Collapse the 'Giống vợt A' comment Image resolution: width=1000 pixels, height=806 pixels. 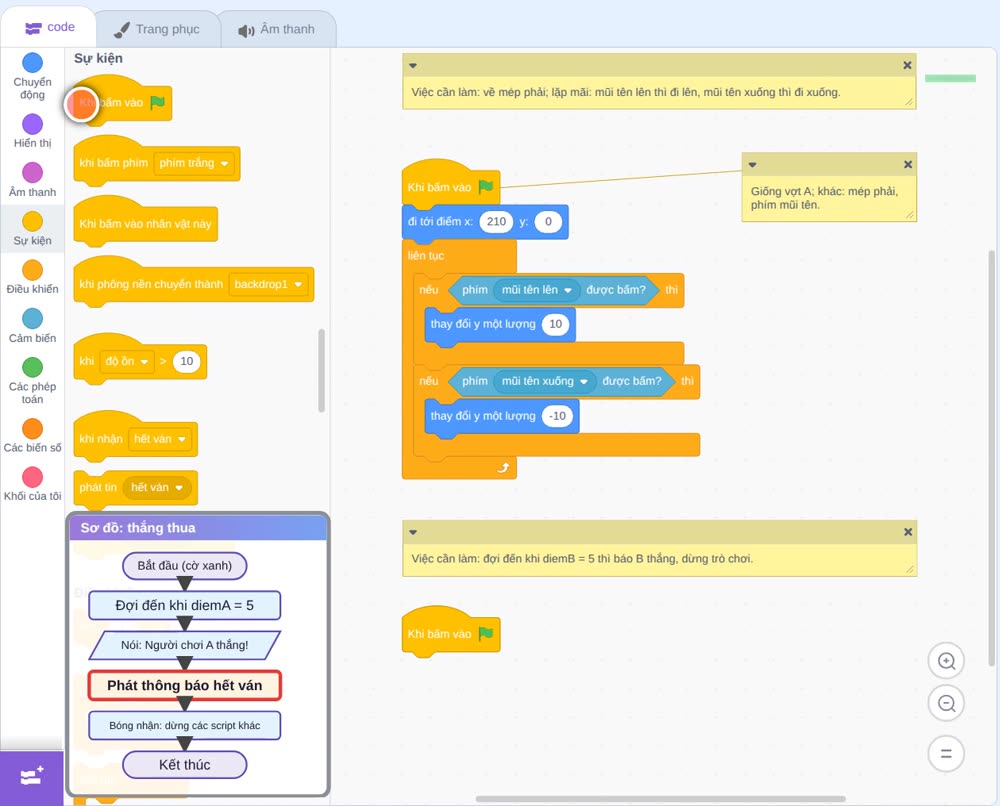753,165
